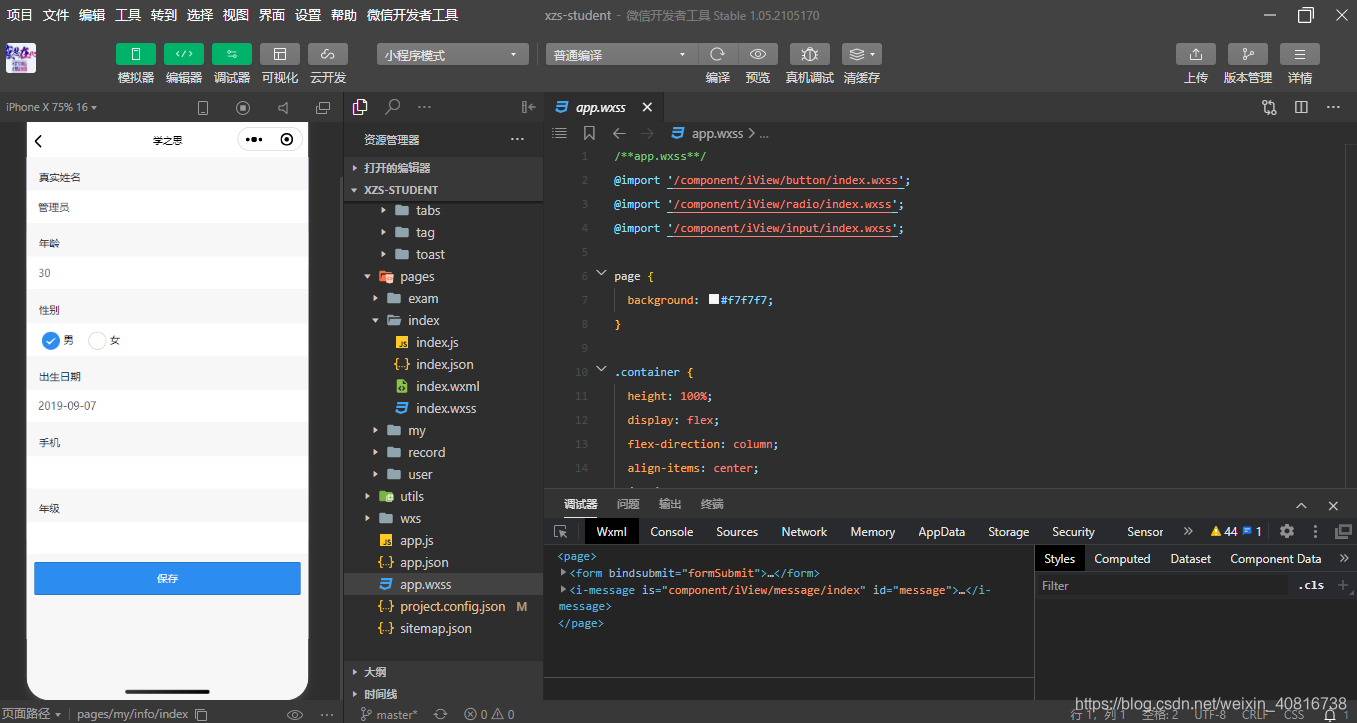
Task: Click the 手机 input field
Action: pyautogui.click(x=167, y=472)
